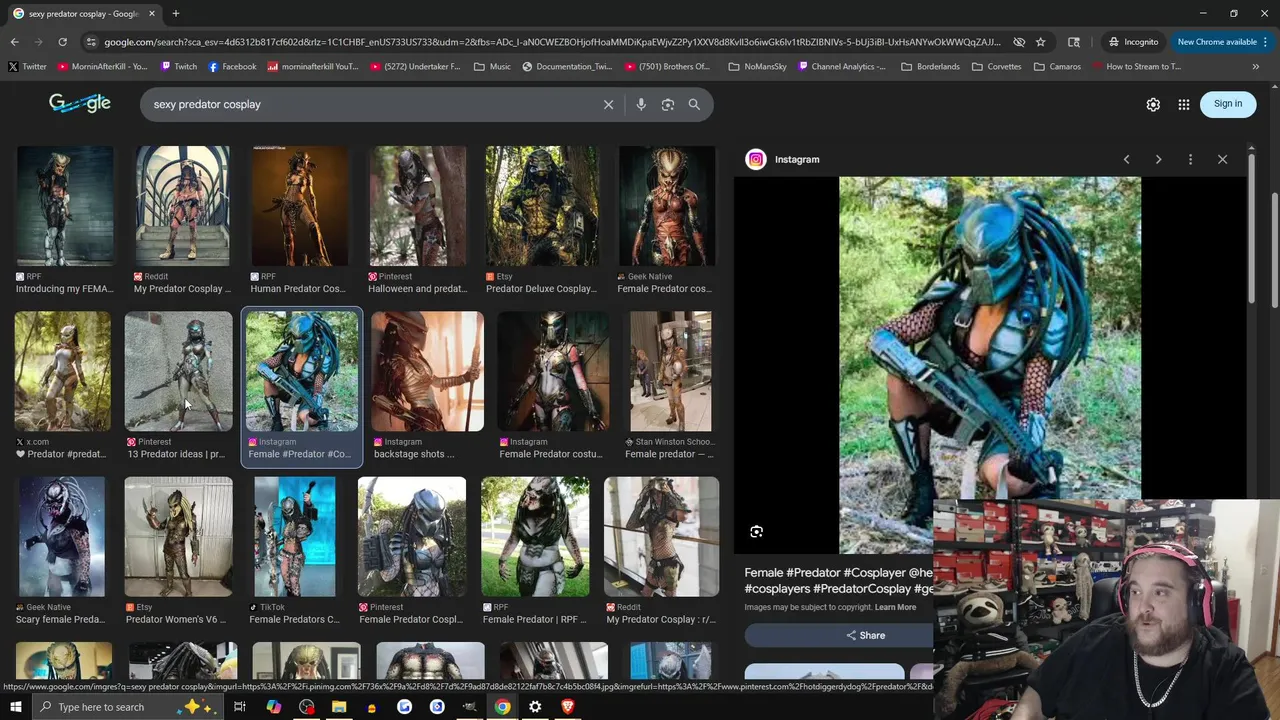This screenshot has height=720, width=1280.
Task: Show next image in preview panel
Action: click(x=1158, y=159)
